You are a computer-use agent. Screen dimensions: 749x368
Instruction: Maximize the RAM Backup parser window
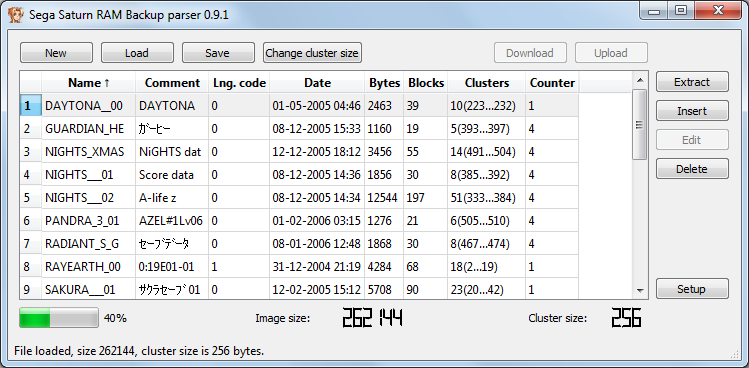pyautogui.click(x=681, y=11)
